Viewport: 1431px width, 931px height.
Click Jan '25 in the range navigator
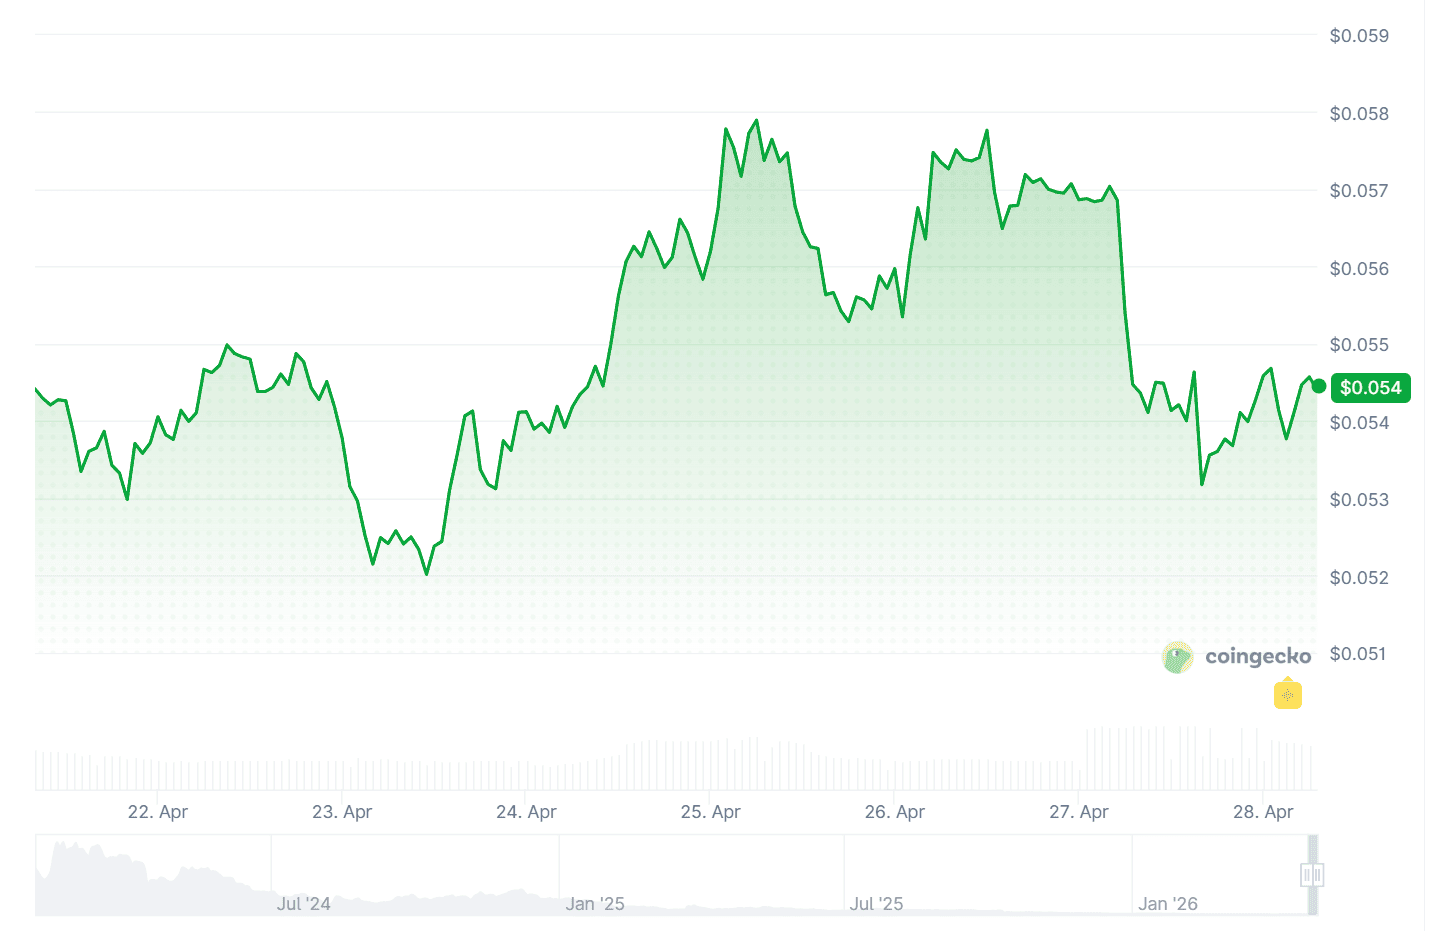[x=595, y=904]
